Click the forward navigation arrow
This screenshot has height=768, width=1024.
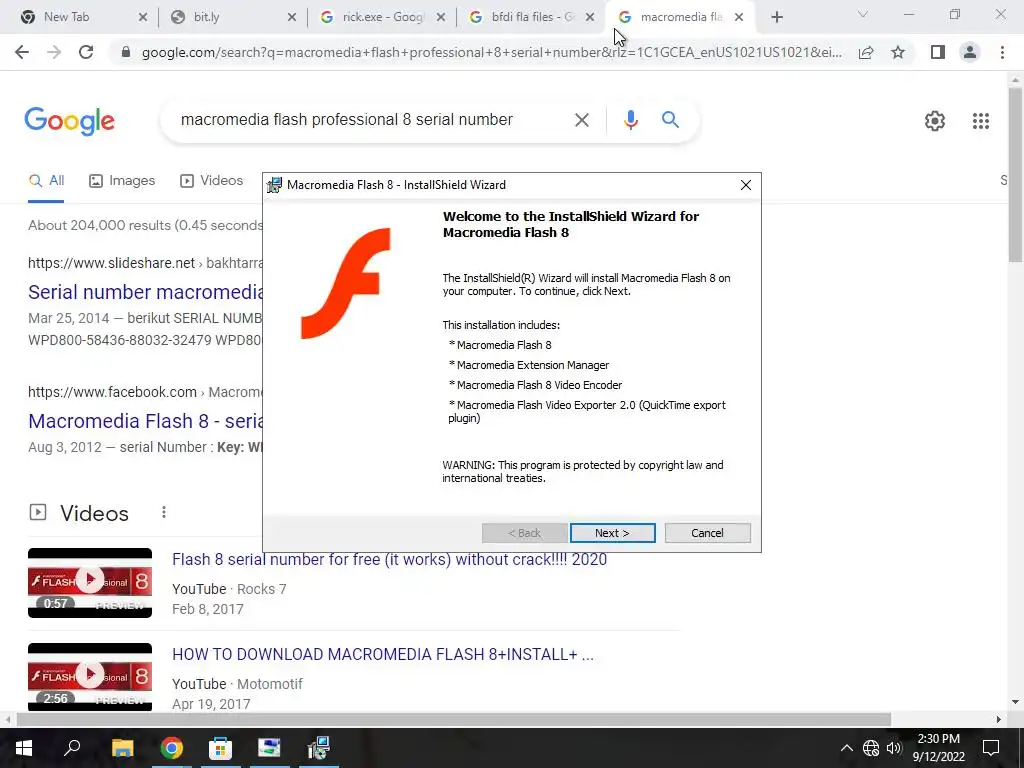(54, 52)
